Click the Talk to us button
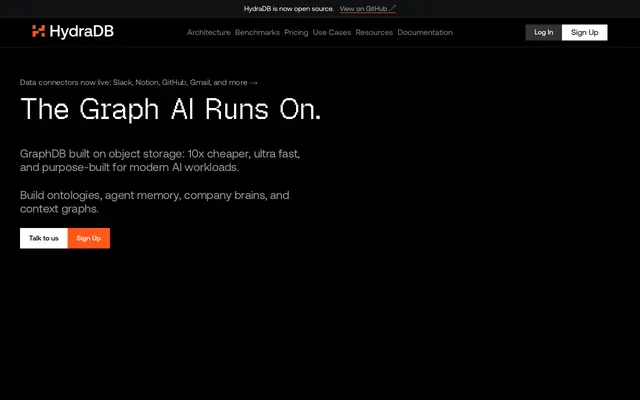Image resolution: width=640 pixels, height=400 pixels. point(44,238)
